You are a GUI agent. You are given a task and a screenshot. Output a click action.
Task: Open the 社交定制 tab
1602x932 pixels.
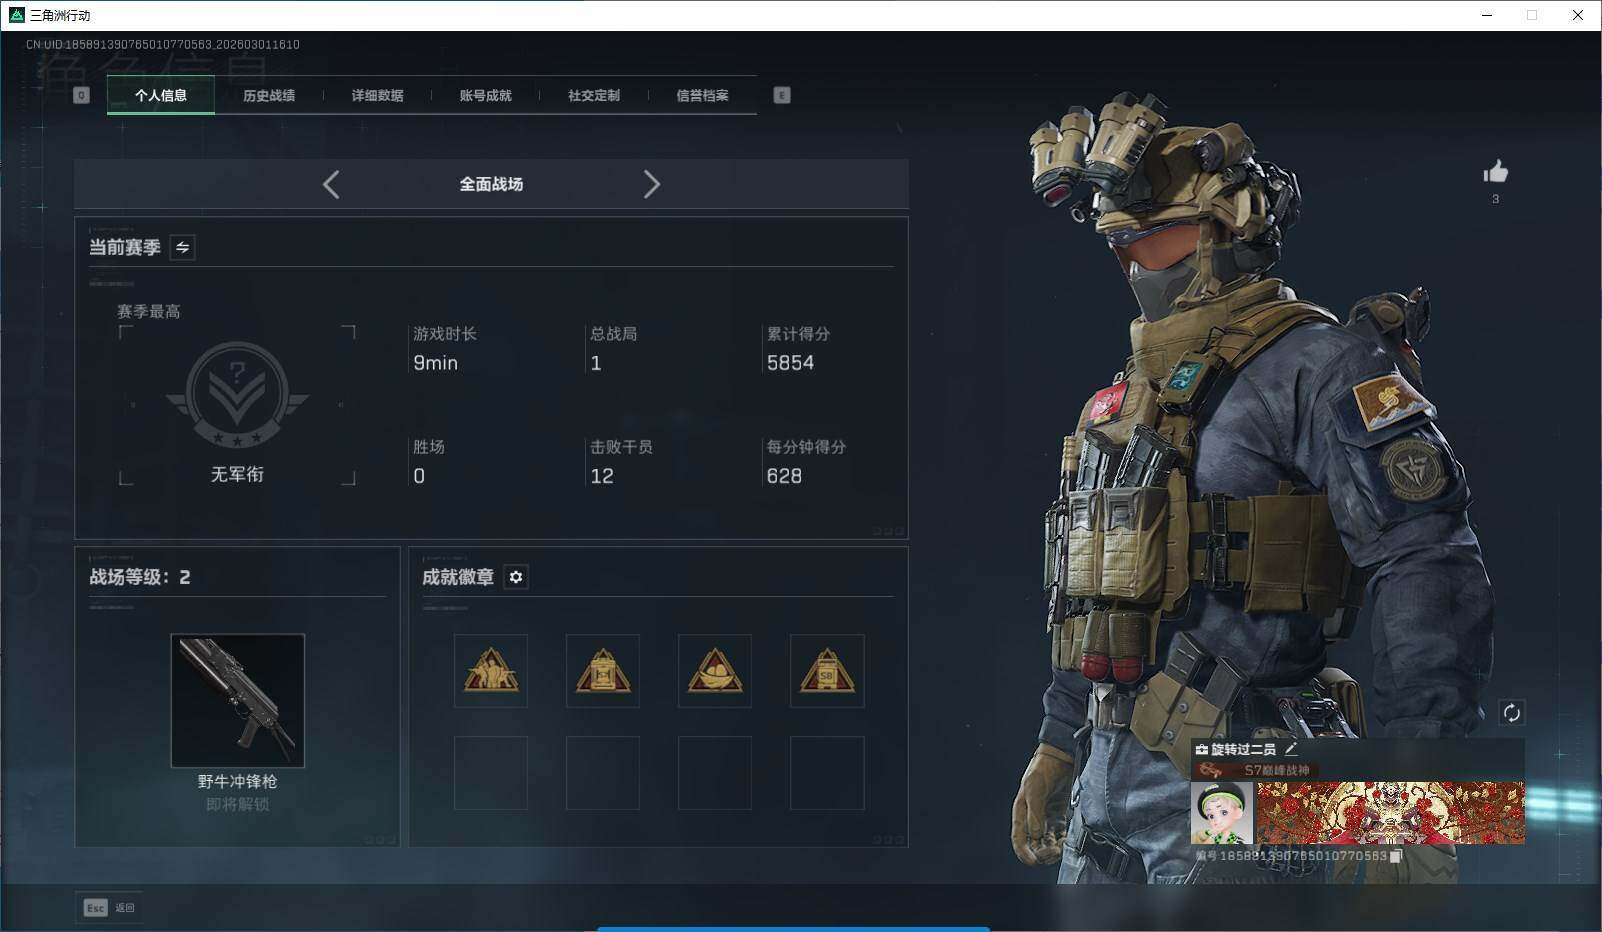pos(594,95)
